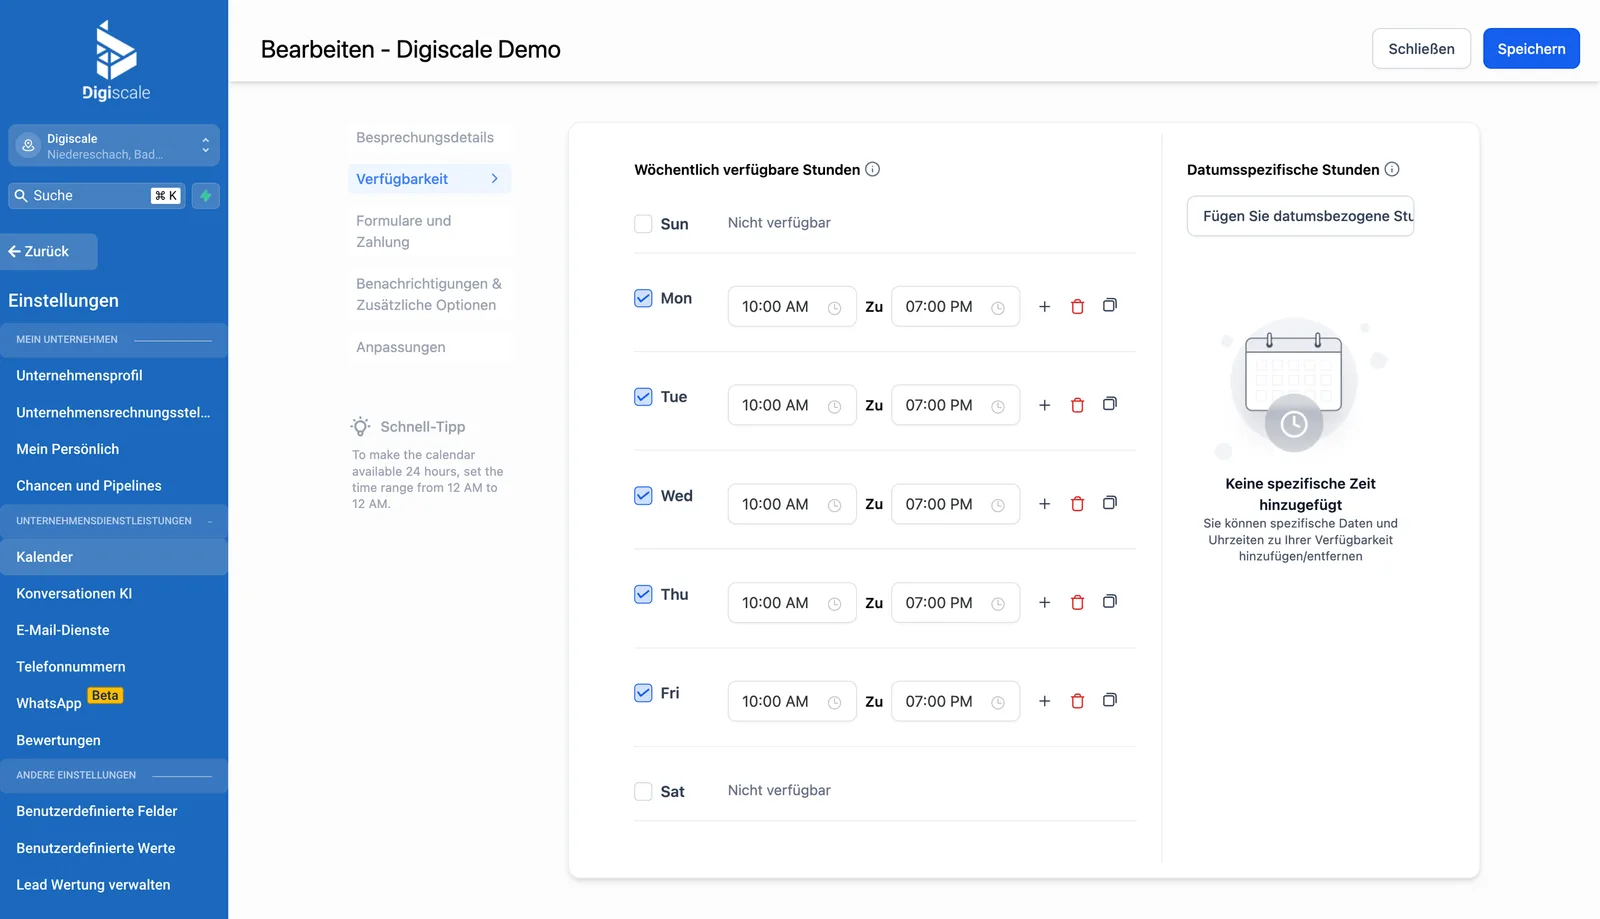This screenshot has height=919, width=1600.
Task: Delete Friday's time range
Action: pos(1077,701)
